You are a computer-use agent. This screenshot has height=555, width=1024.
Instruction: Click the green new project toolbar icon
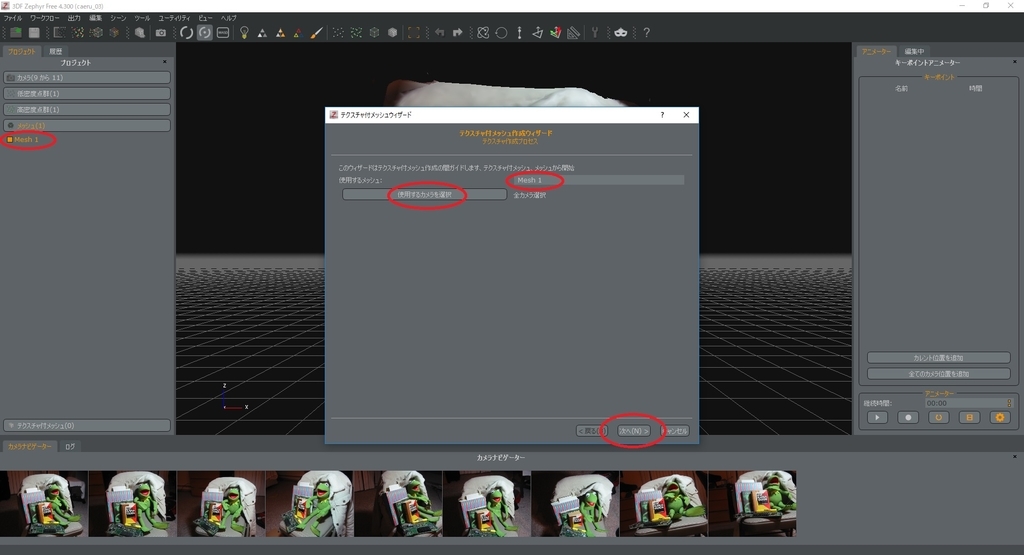pyautogui.click(x=16, y=32)
